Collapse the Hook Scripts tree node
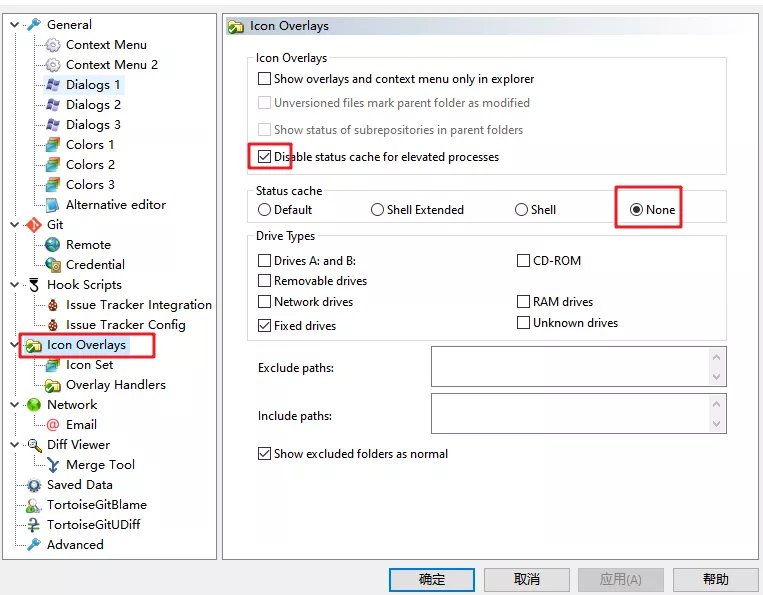Screen dimensions: 763x595 click(15, 285)
